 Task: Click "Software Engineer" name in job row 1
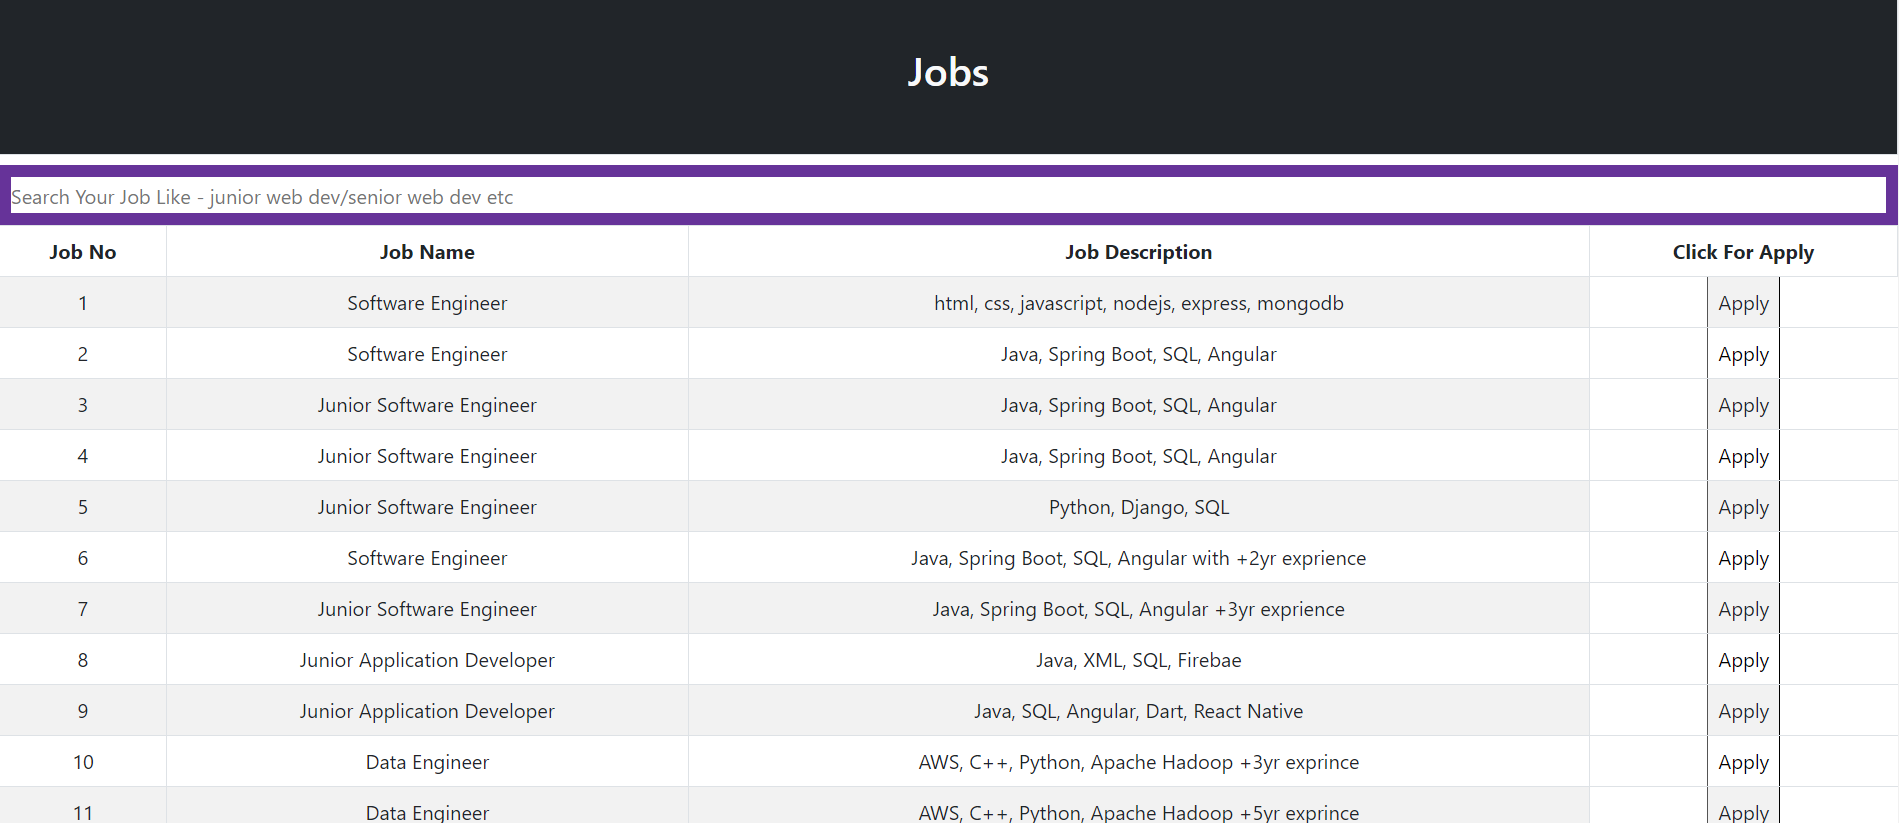427,303
